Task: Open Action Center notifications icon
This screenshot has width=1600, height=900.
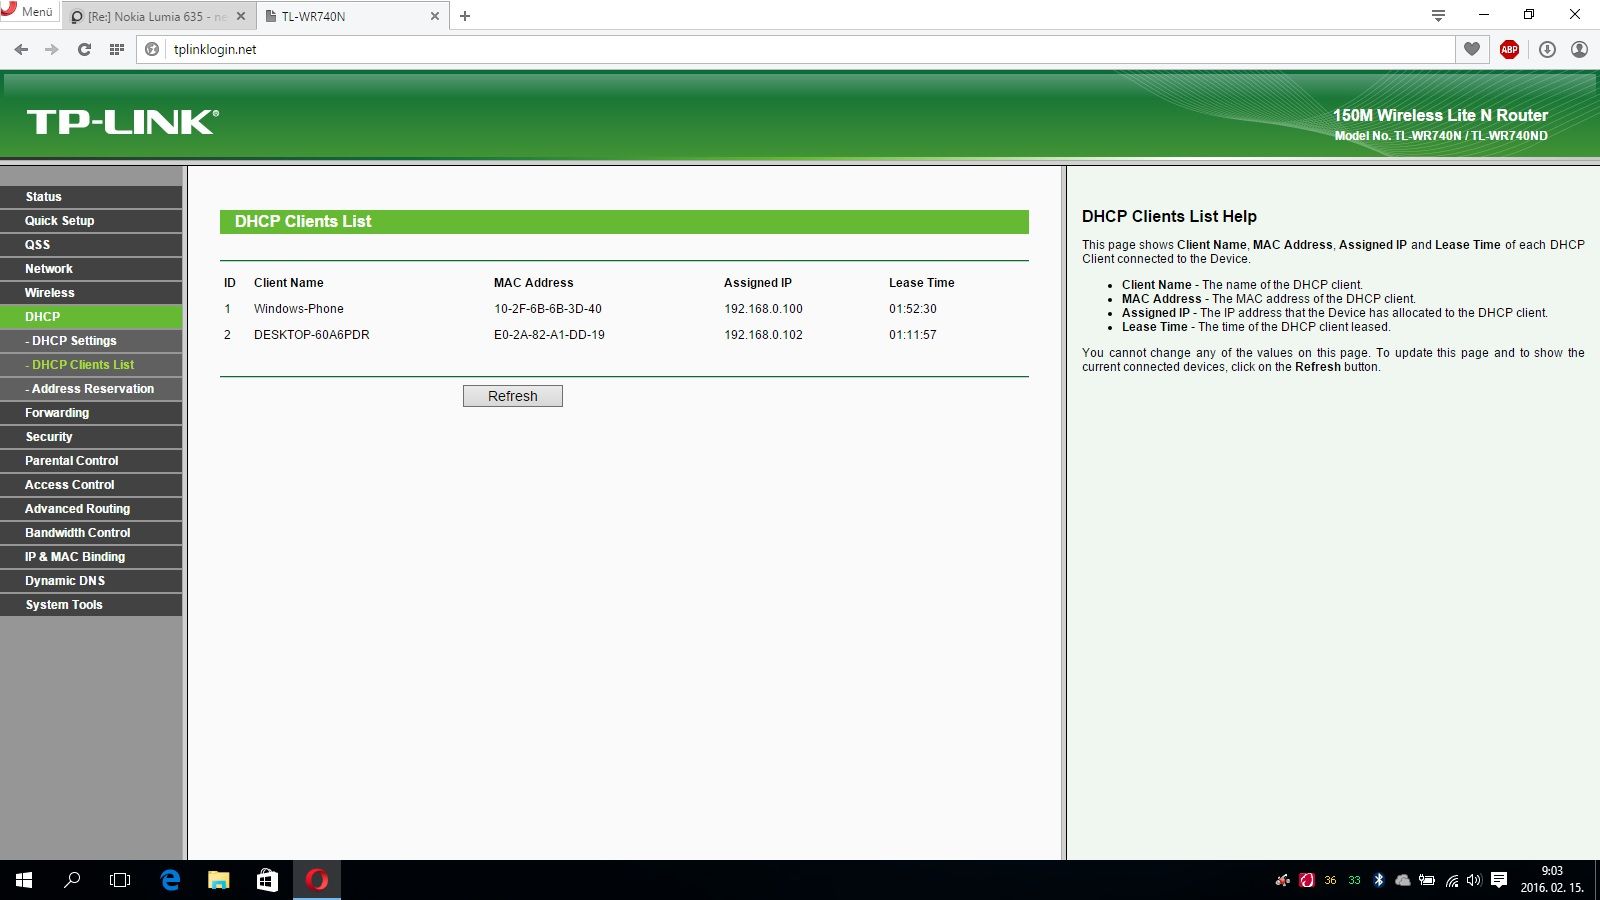Action: pyautogui.click(x=1499, y=880)
